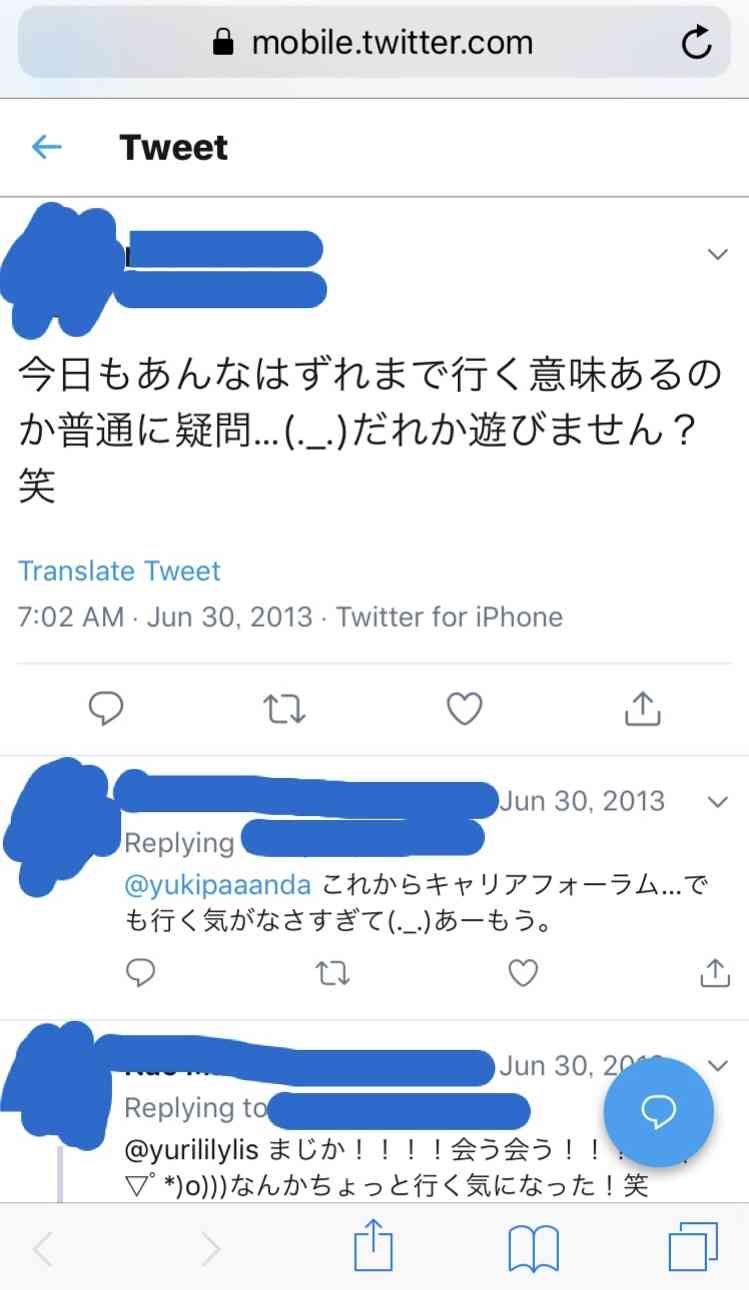Viewport: 749px width, 1290px height.
Task: Tap the floating compose tweet bubble button
Action: (x=658, y=1113)
